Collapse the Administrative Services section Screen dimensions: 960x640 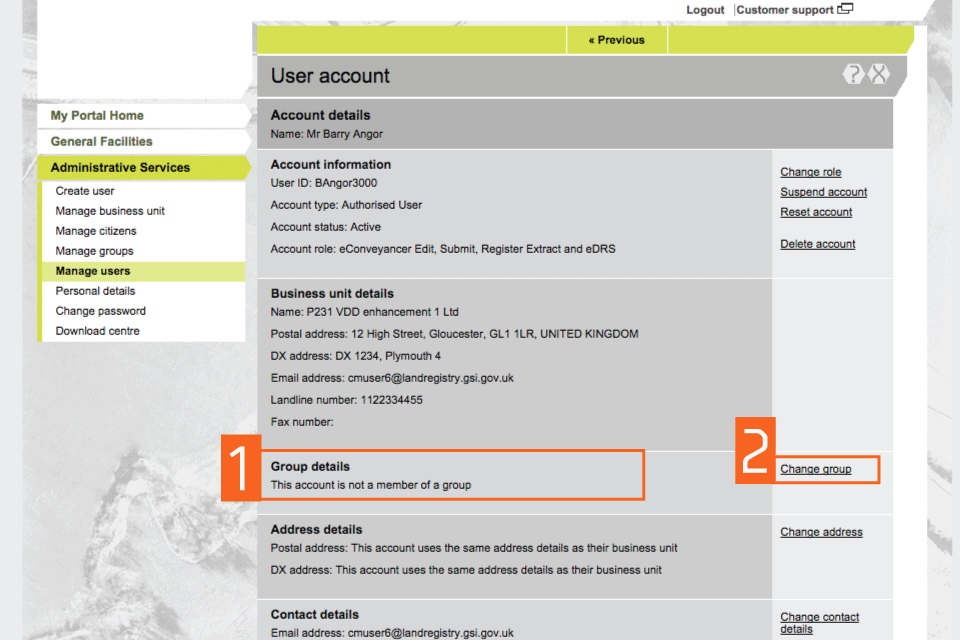pyautogui.click(x=120, y=168)
